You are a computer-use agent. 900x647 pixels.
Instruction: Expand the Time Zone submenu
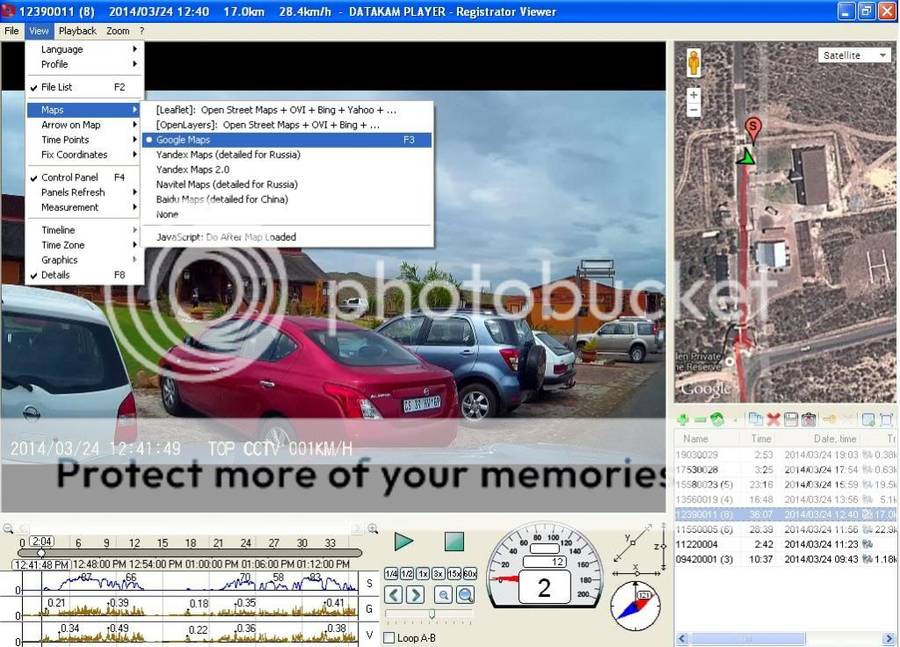point(63,245)
